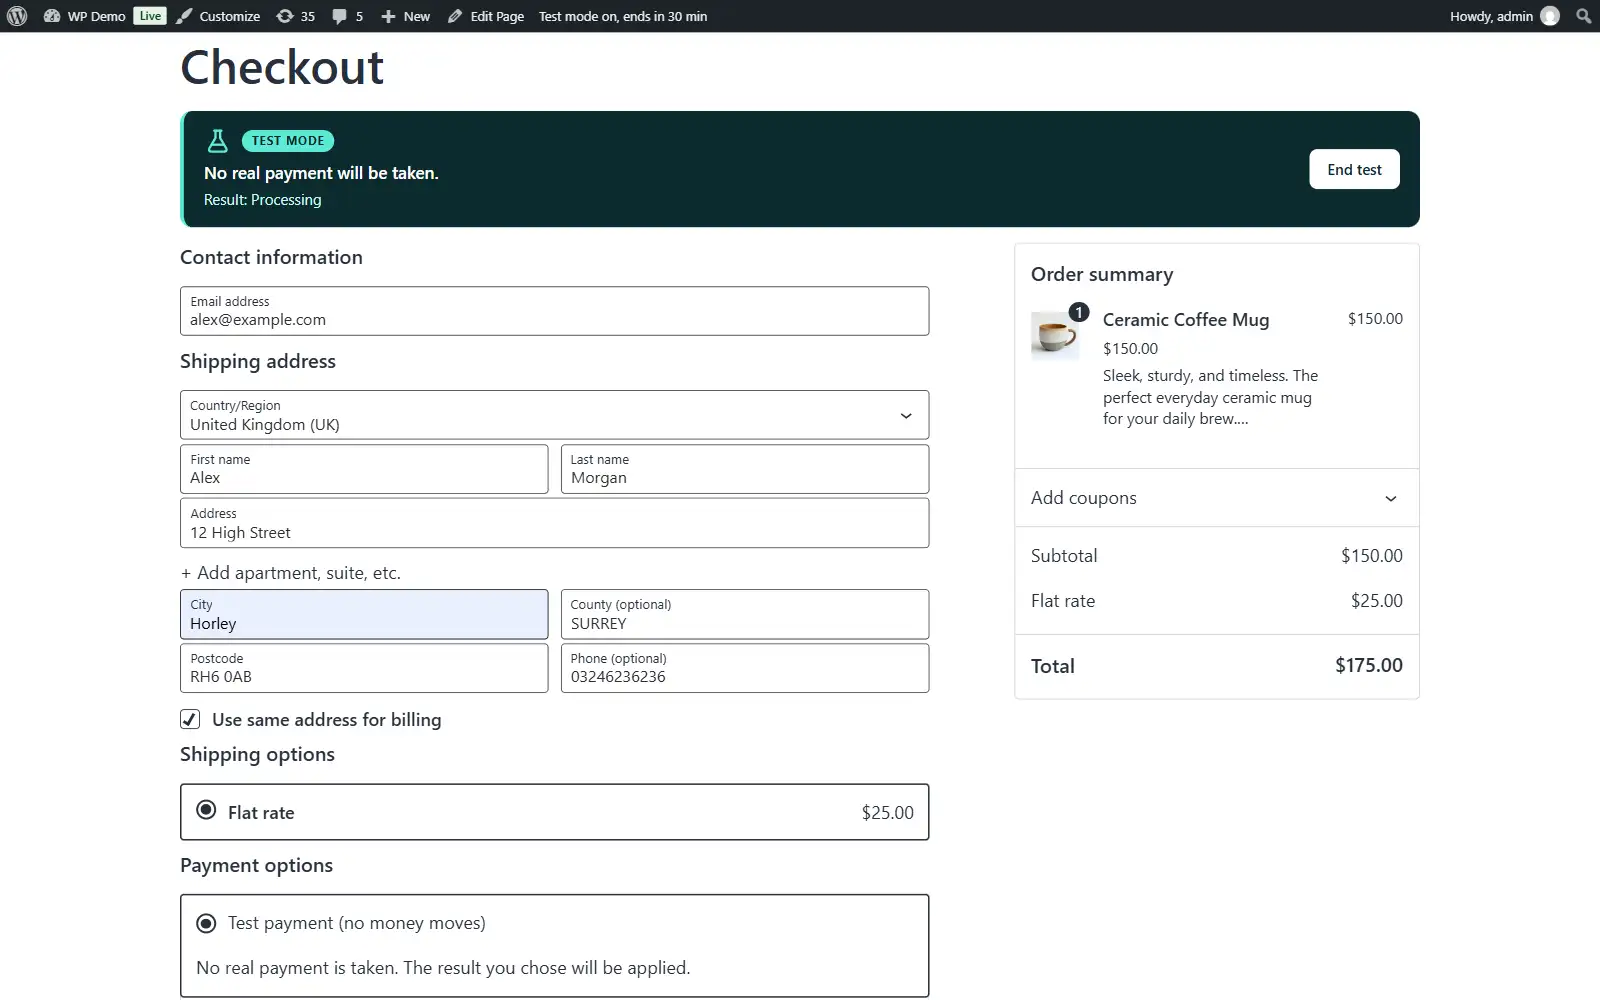This screenshot has width=1600, height=1000.
Task: Click the item quantity badge 1
Action: coord(1079,312)
